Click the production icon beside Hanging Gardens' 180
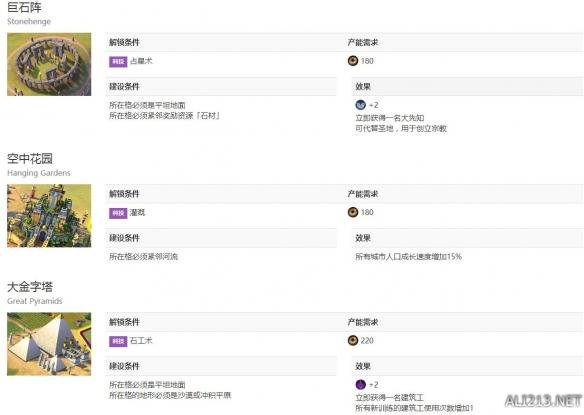The width and height of the screenshot is (584, 415). pos(353,212)
